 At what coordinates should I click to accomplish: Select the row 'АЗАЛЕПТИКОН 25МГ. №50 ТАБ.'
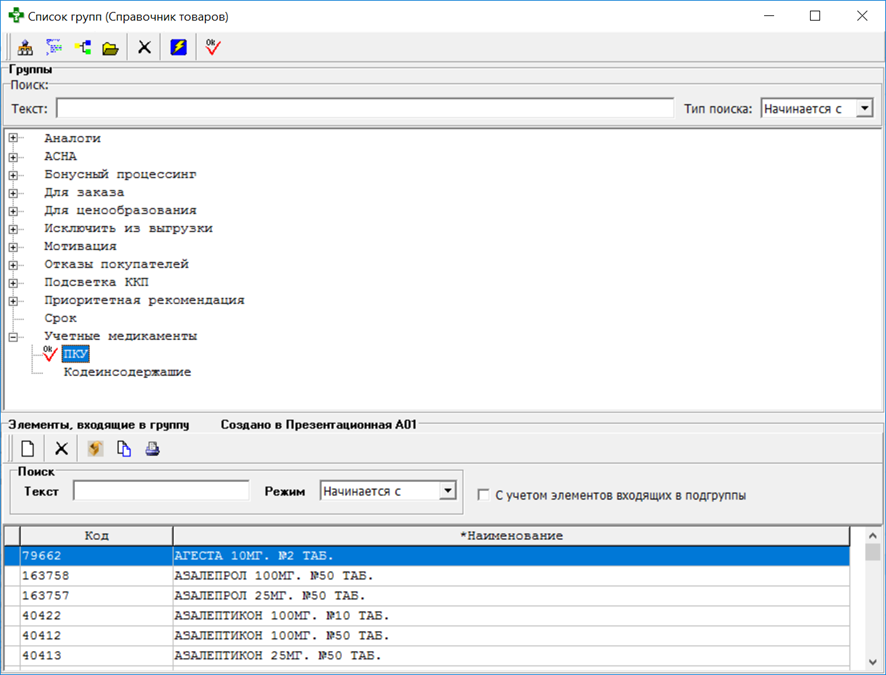427,655
